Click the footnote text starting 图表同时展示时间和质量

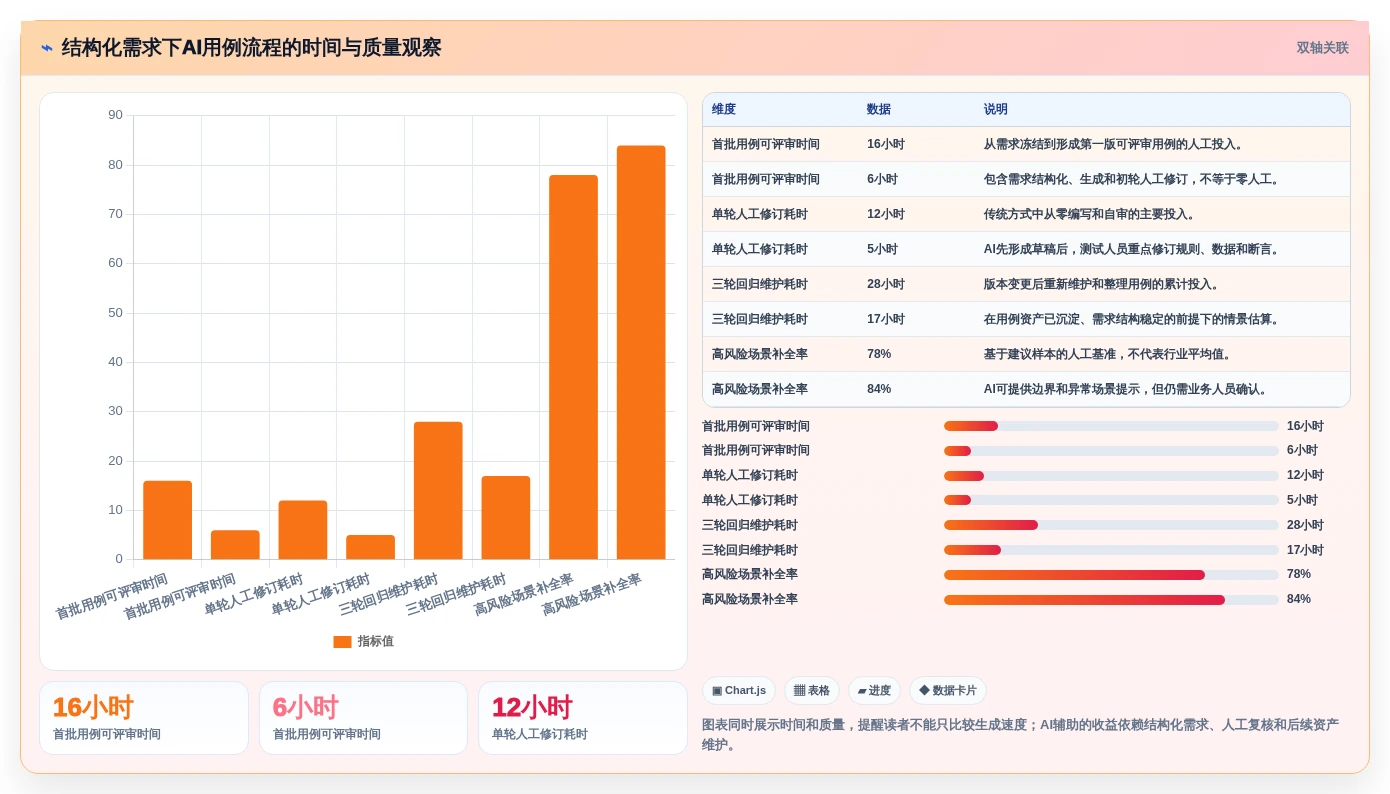tap(1020, 735)
